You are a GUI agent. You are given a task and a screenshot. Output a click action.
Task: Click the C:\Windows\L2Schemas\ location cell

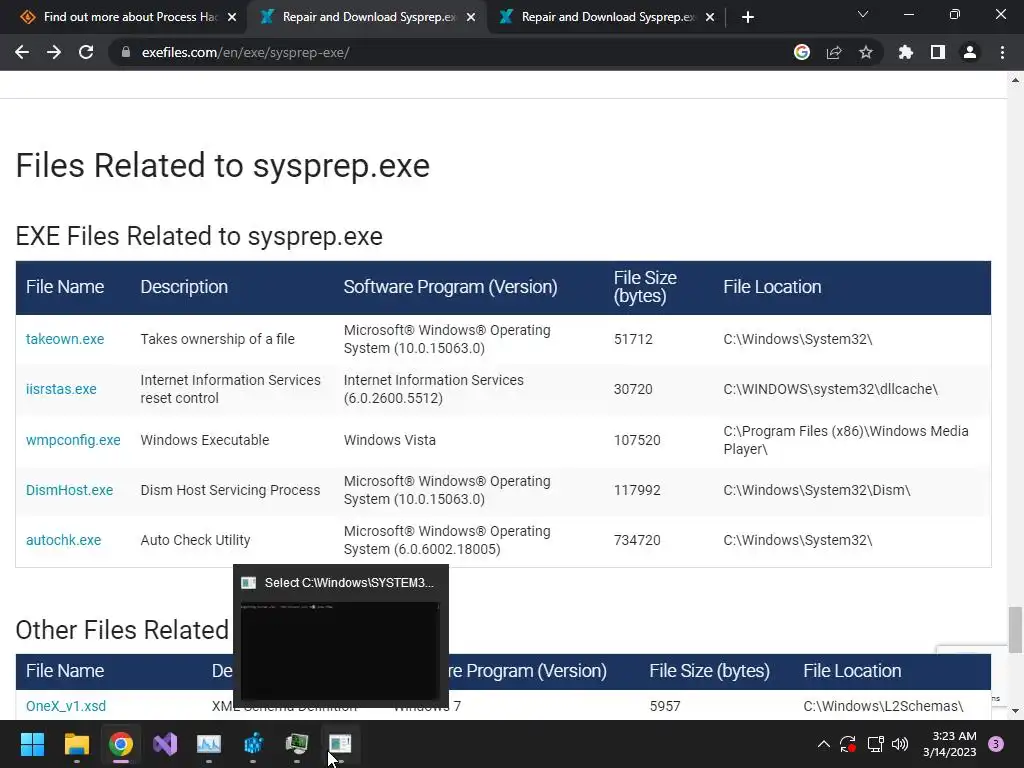point(883,706)
